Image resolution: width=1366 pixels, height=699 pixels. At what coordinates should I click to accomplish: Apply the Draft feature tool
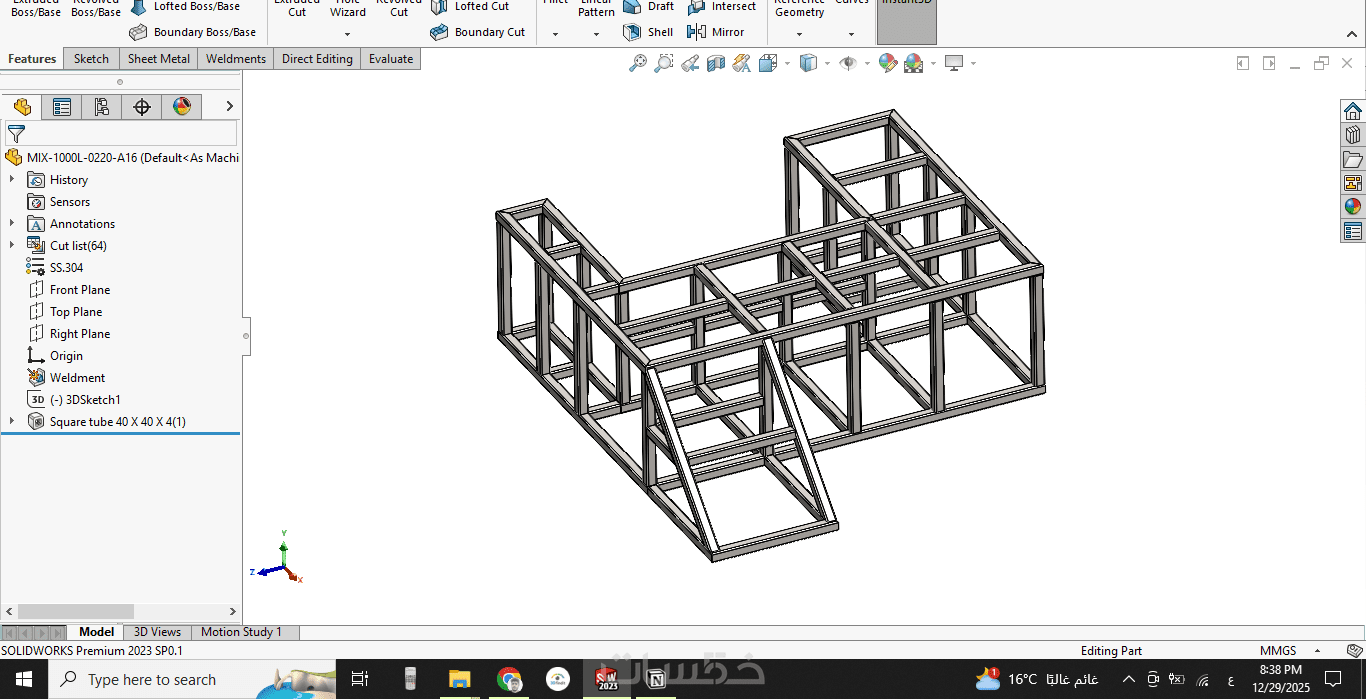pyautogui.click(x=649, y=6)
